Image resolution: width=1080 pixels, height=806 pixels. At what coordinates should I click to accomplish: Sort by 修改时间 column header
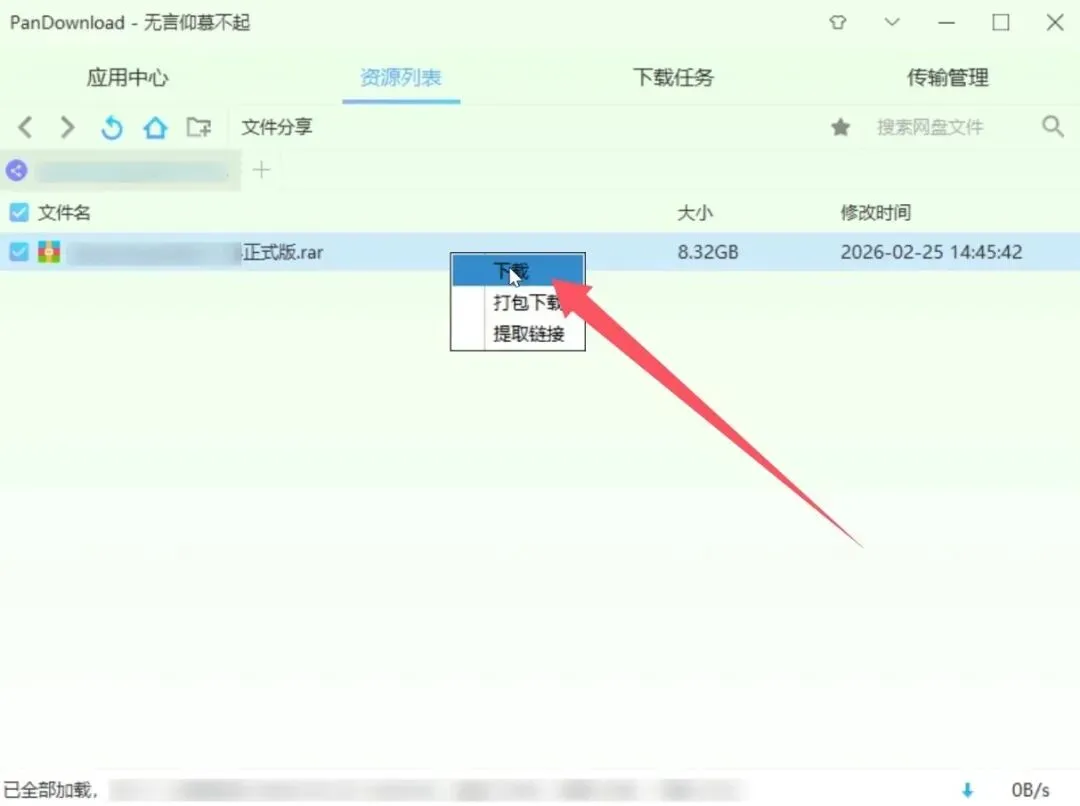point(875,212)
